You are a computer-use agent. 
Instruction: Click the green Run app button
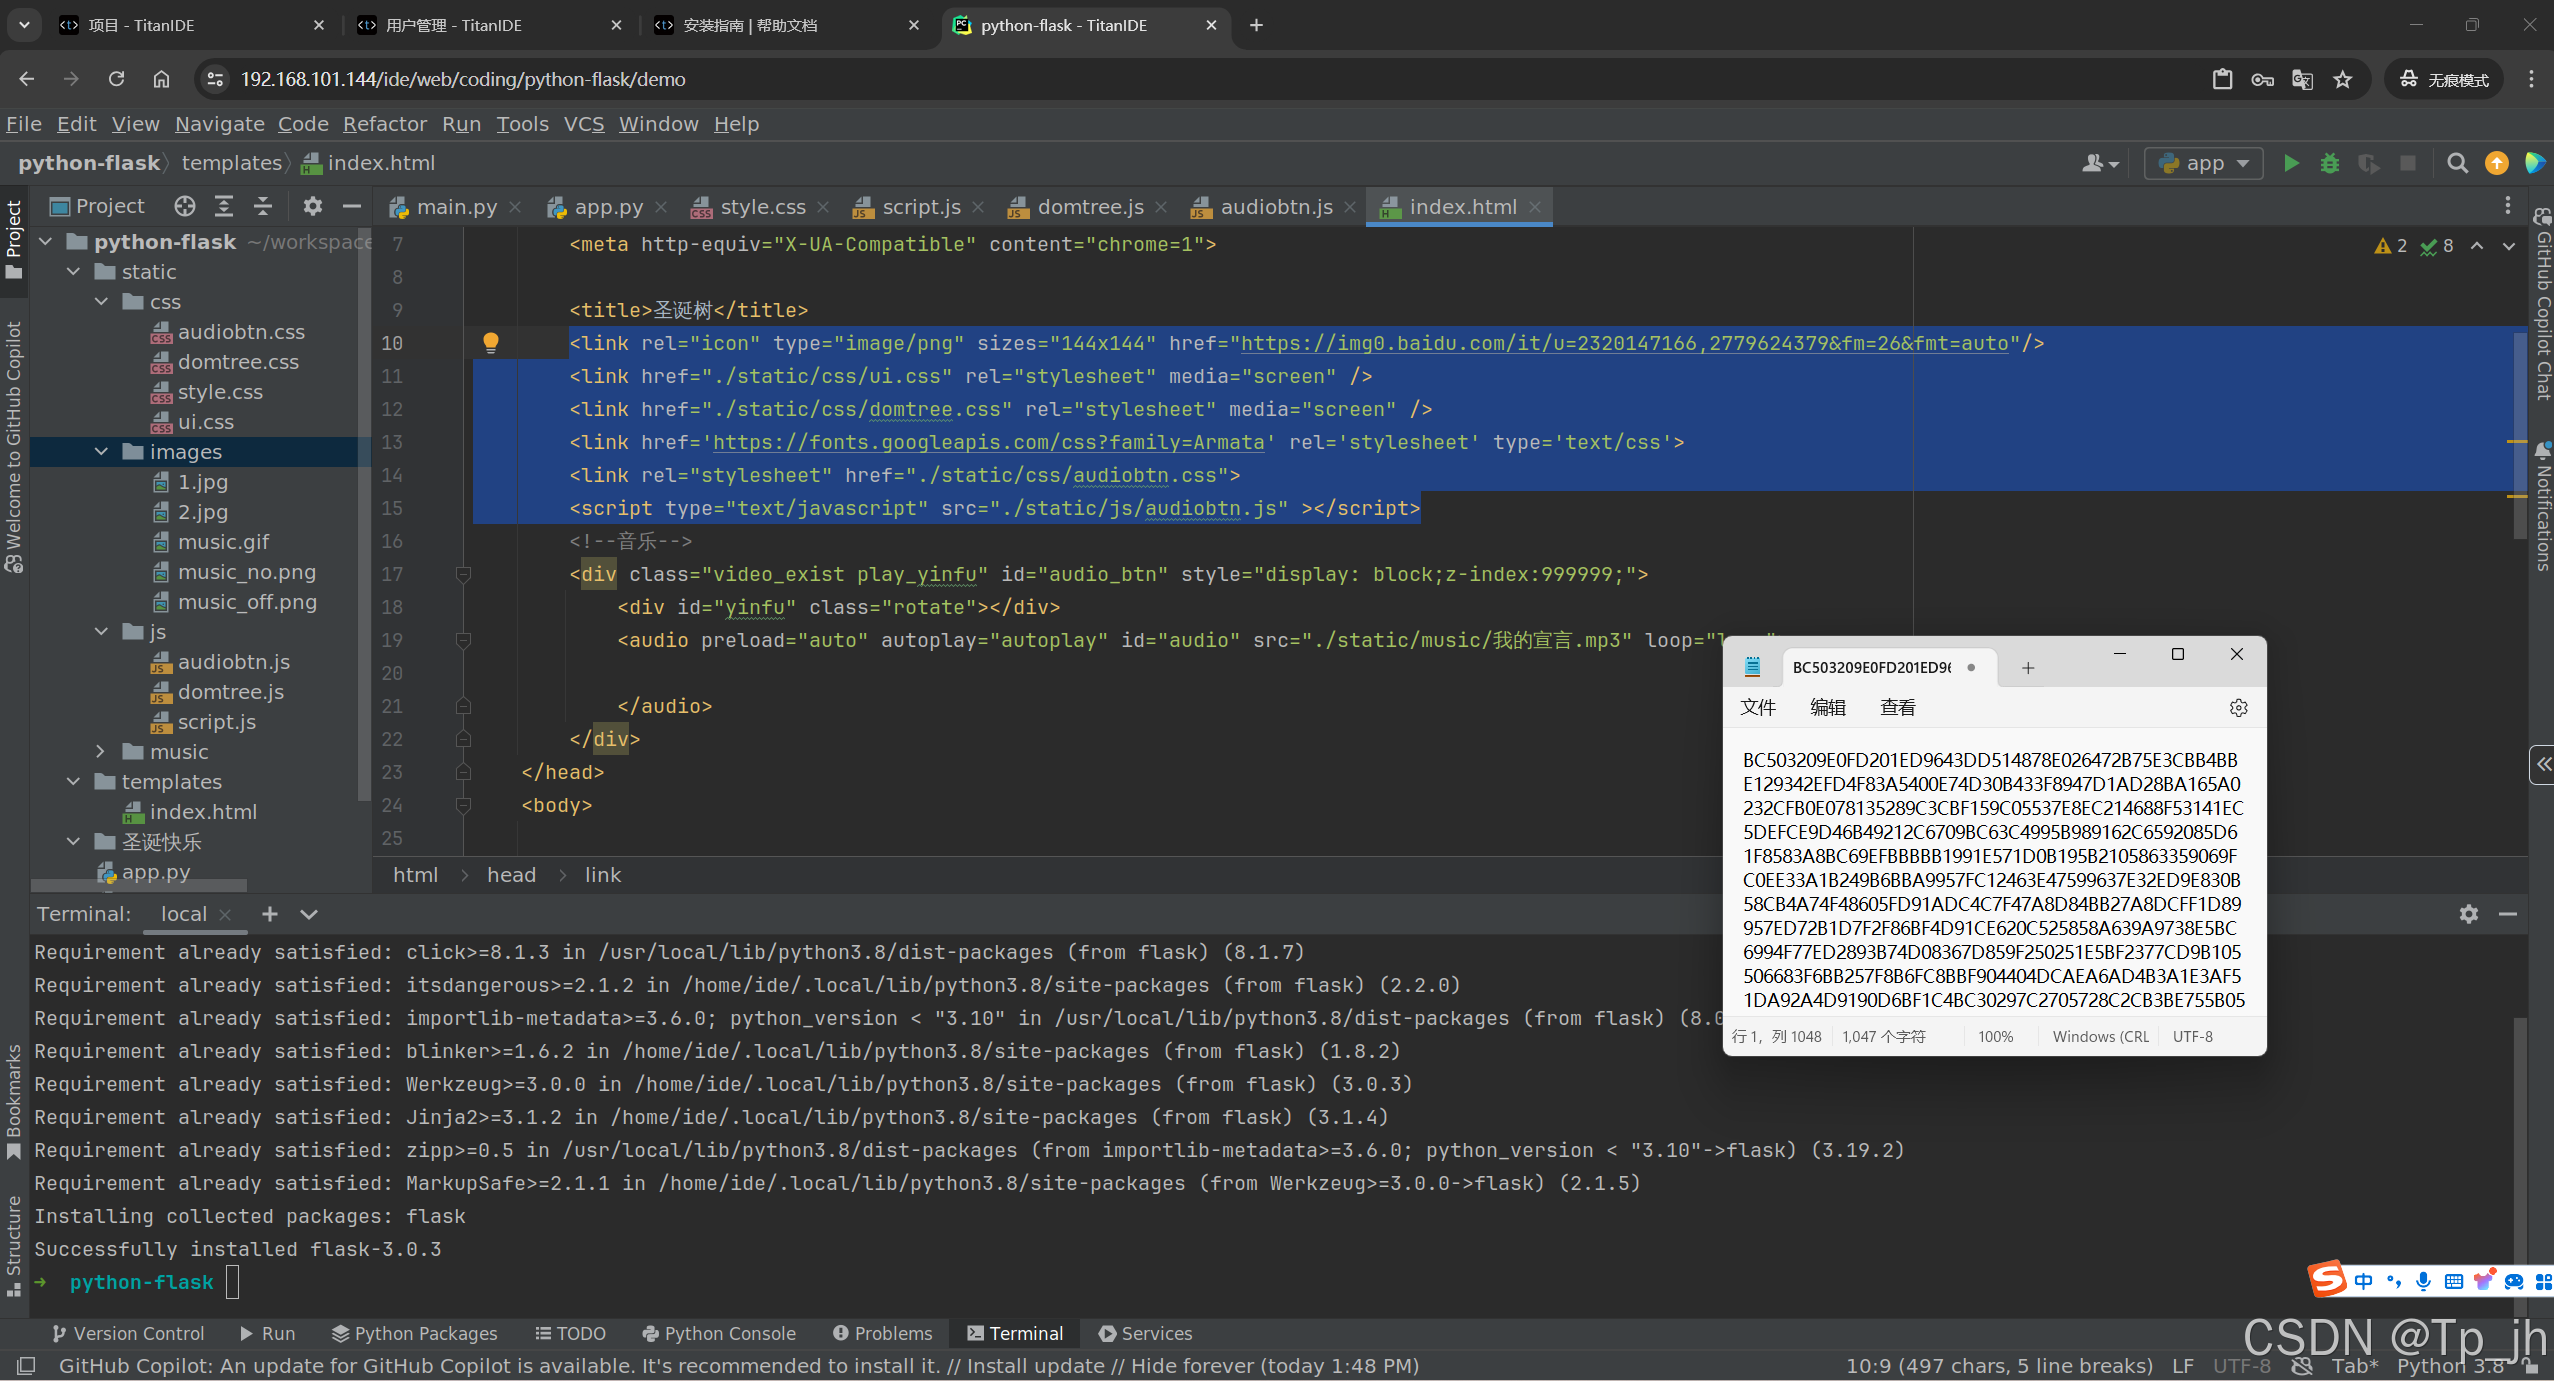(x=2291, y=163)
